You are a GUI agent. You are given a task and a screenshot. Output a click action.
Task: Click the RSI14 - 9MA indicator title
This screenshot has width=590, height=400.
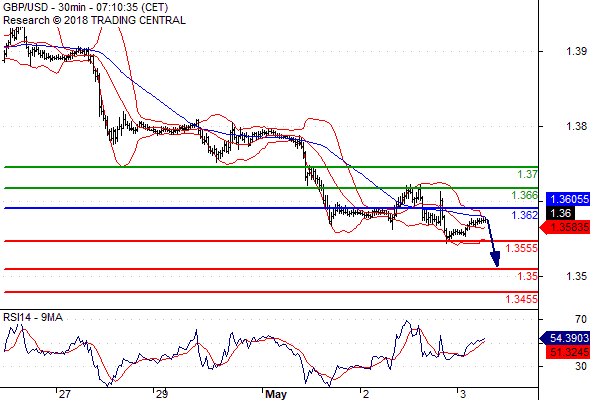coord(33,318)
